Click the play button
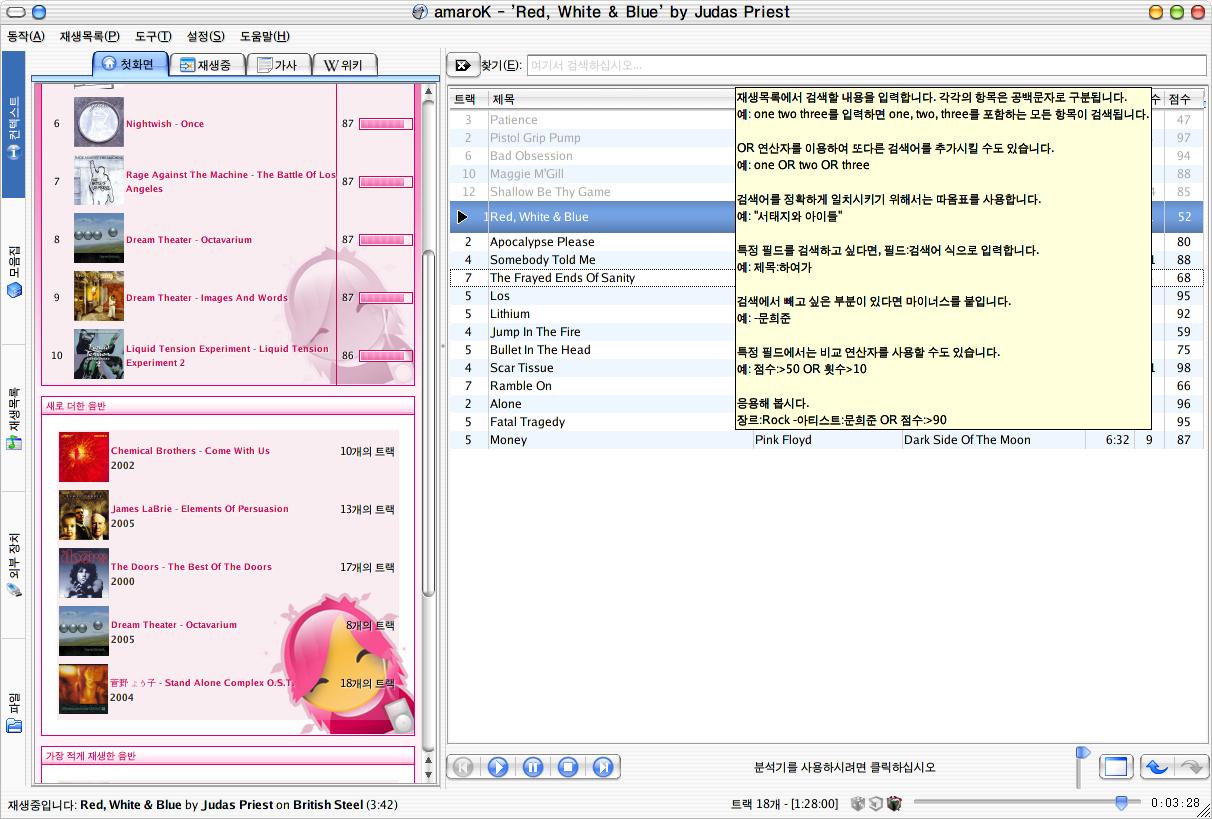Screen dimensions: 1212x819 point(498,767)
